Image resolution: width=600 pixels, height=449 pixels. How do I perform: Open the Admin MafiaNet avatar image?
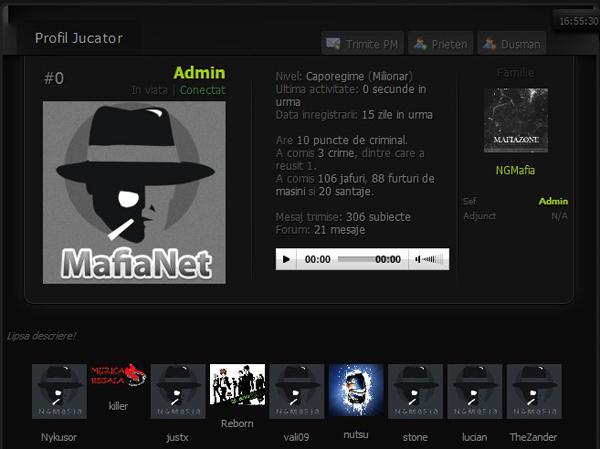coord(134,192)
